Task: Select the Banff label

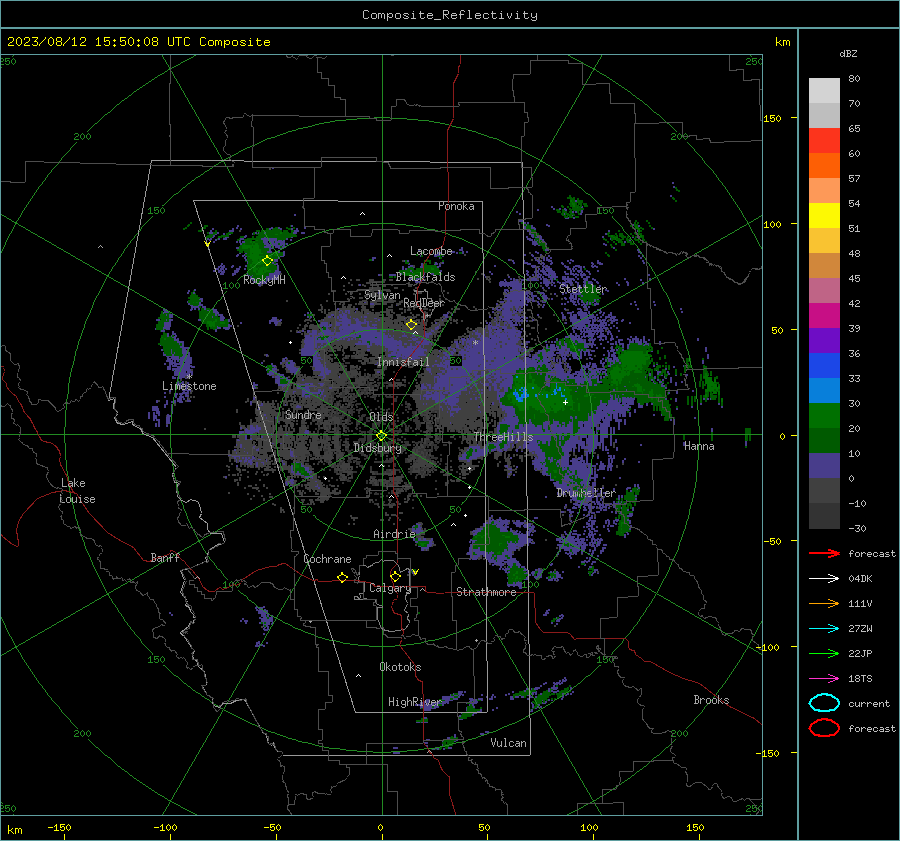Action: pos(165,557)
